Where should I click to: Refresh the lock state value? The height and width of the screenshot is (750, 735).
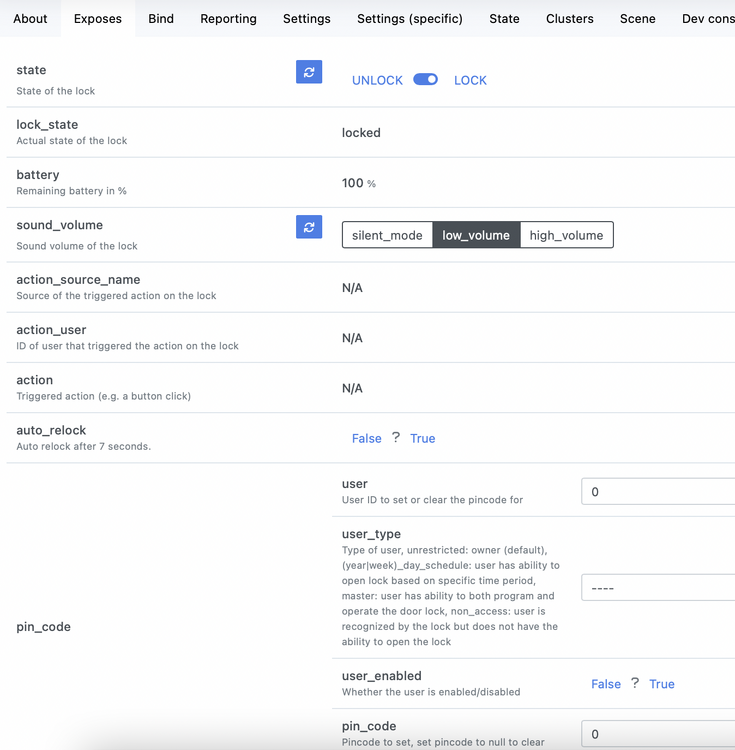[x=309, y=72]
